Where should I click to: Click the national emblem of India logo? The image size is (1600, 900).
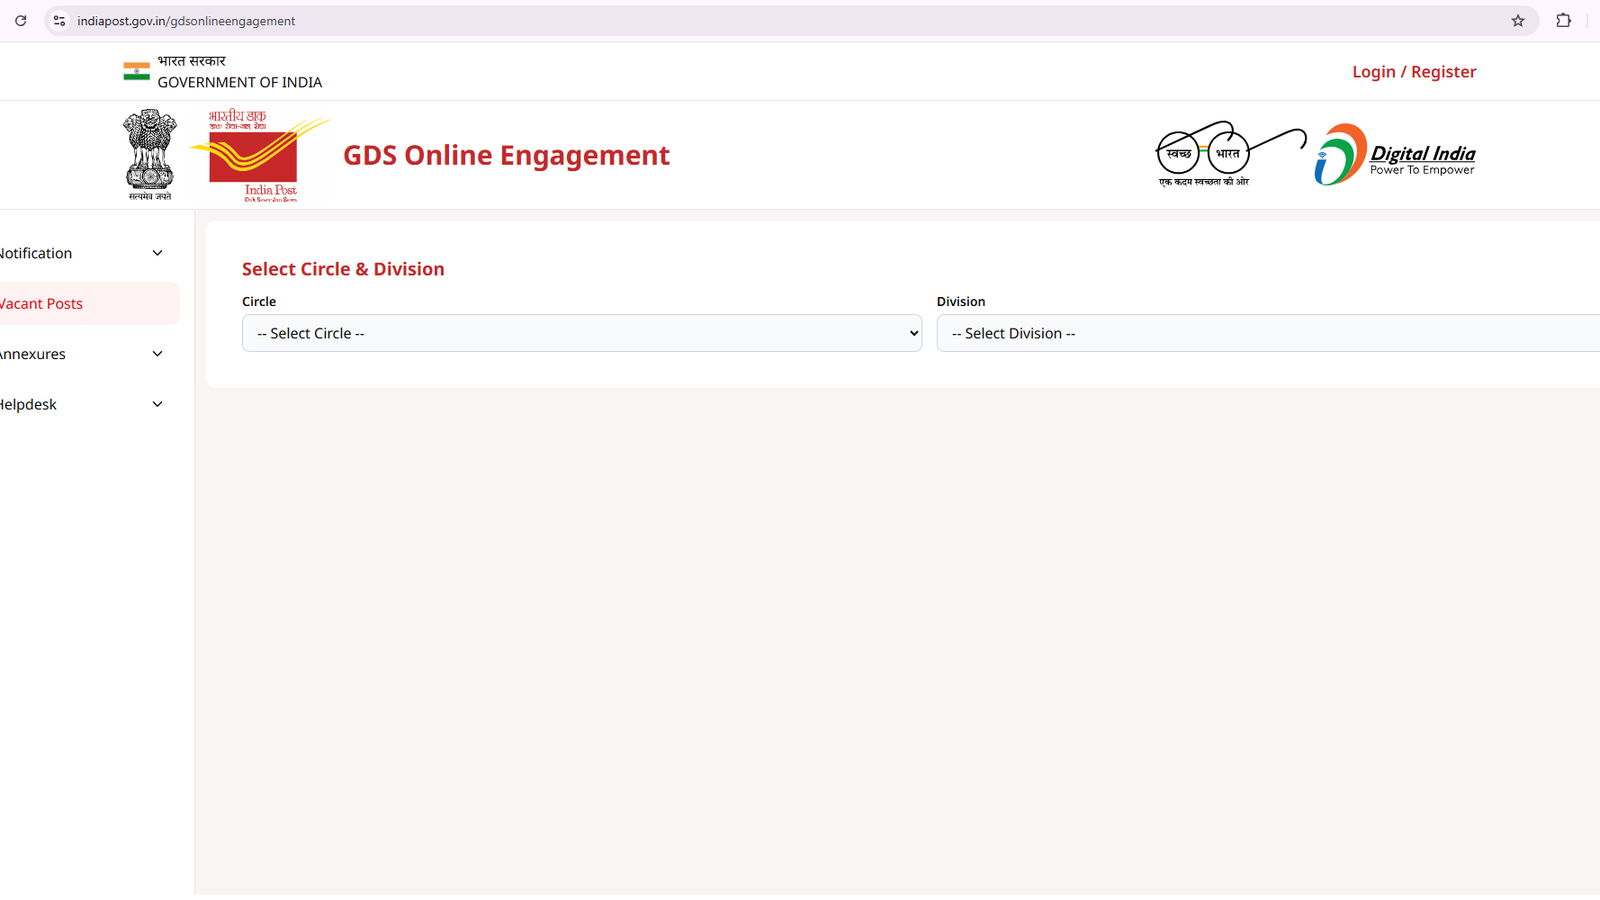pos(150,155)
